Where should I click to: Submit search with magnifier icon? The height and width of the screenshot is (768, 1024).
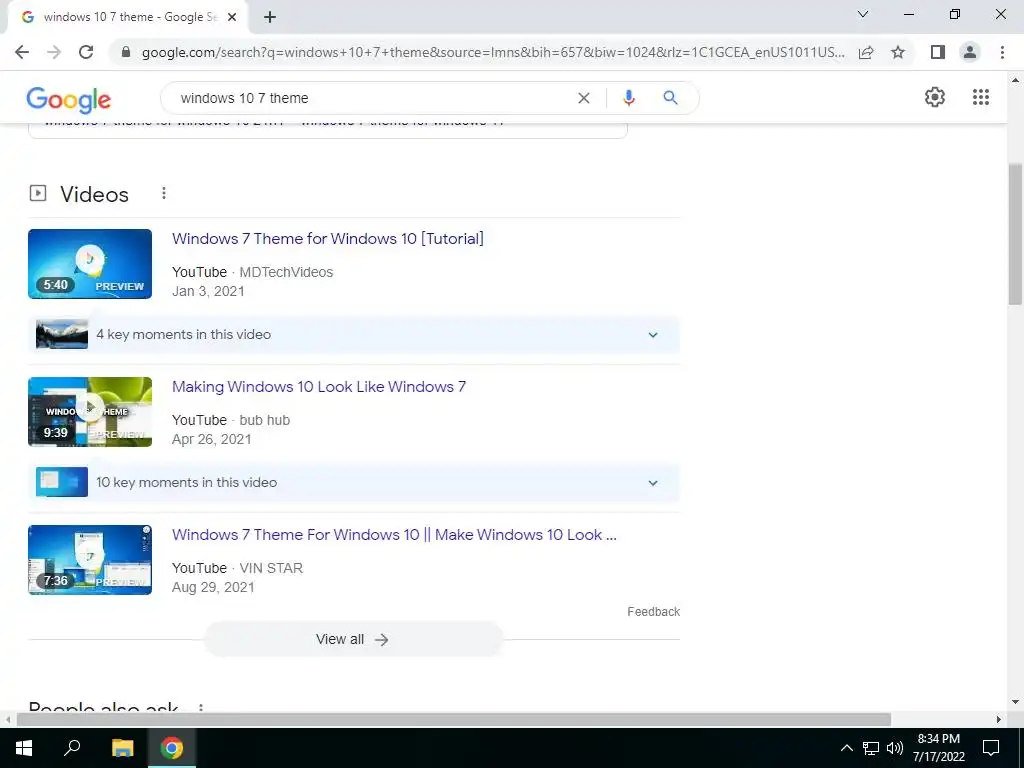click(670, 98)
